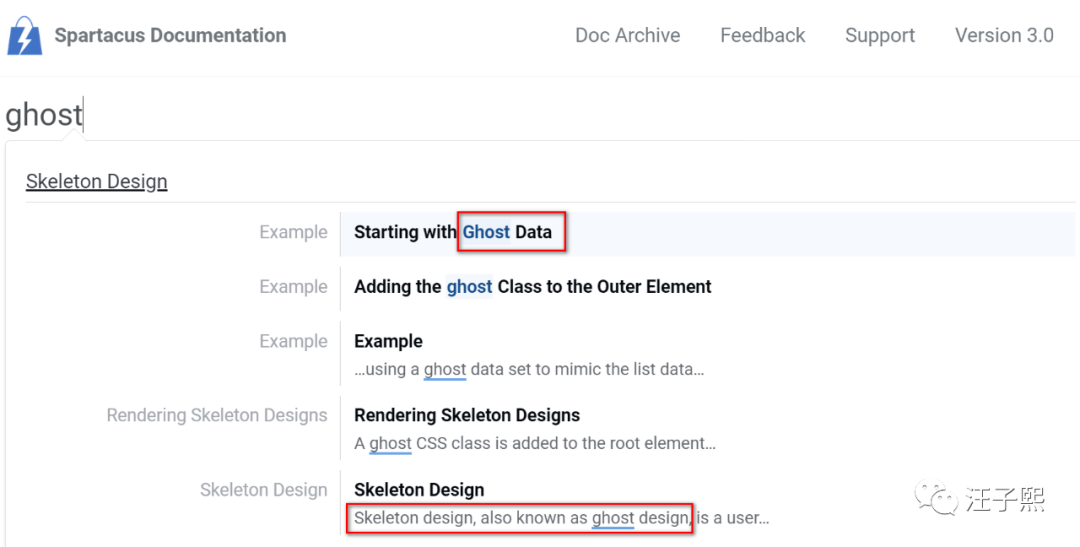Open the Doc Archive menu item
The height and width of the screenshot is (547, 1080).
click(x=627, y=36)
